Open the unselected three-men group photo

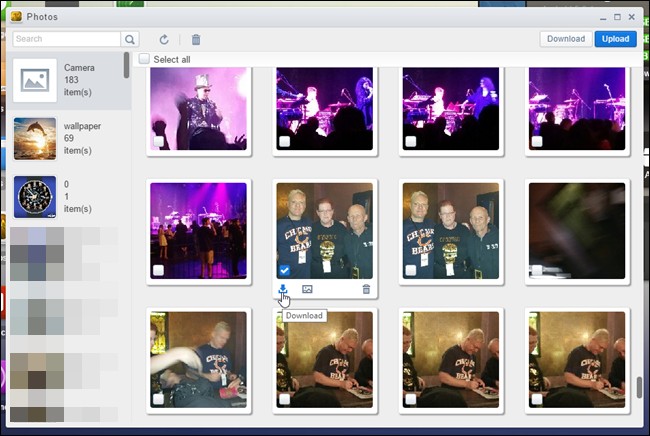451,231
